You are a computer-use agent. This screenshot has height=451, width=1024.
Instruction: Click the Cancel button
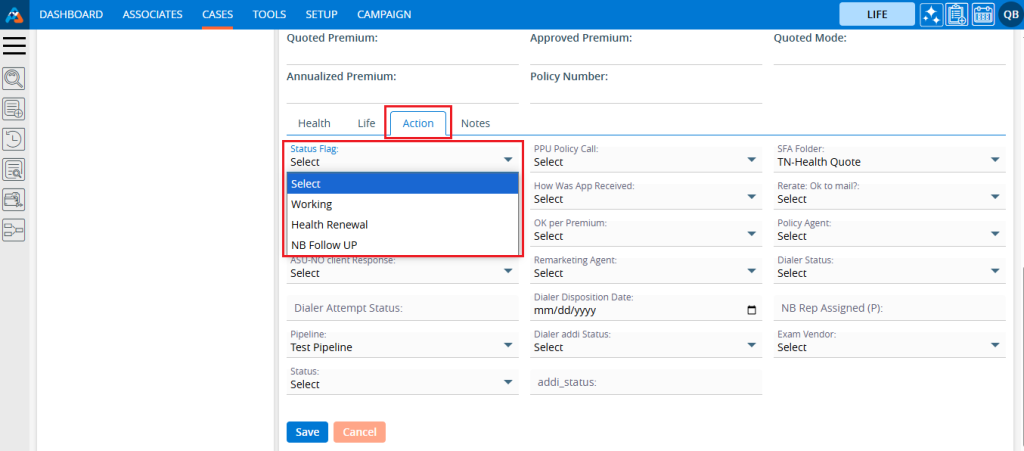pos(359,432)
